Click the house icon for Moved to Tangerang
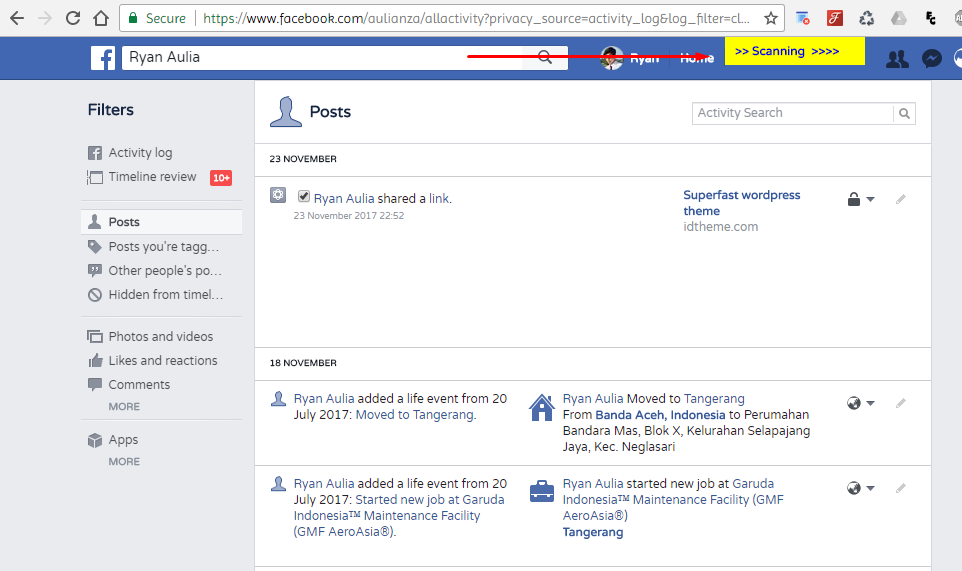 [542, 407]
